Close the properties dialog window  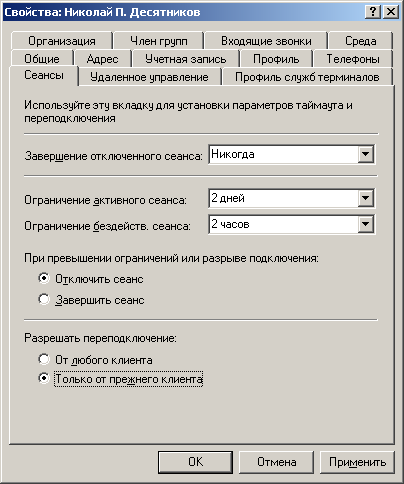coord(390,12)
